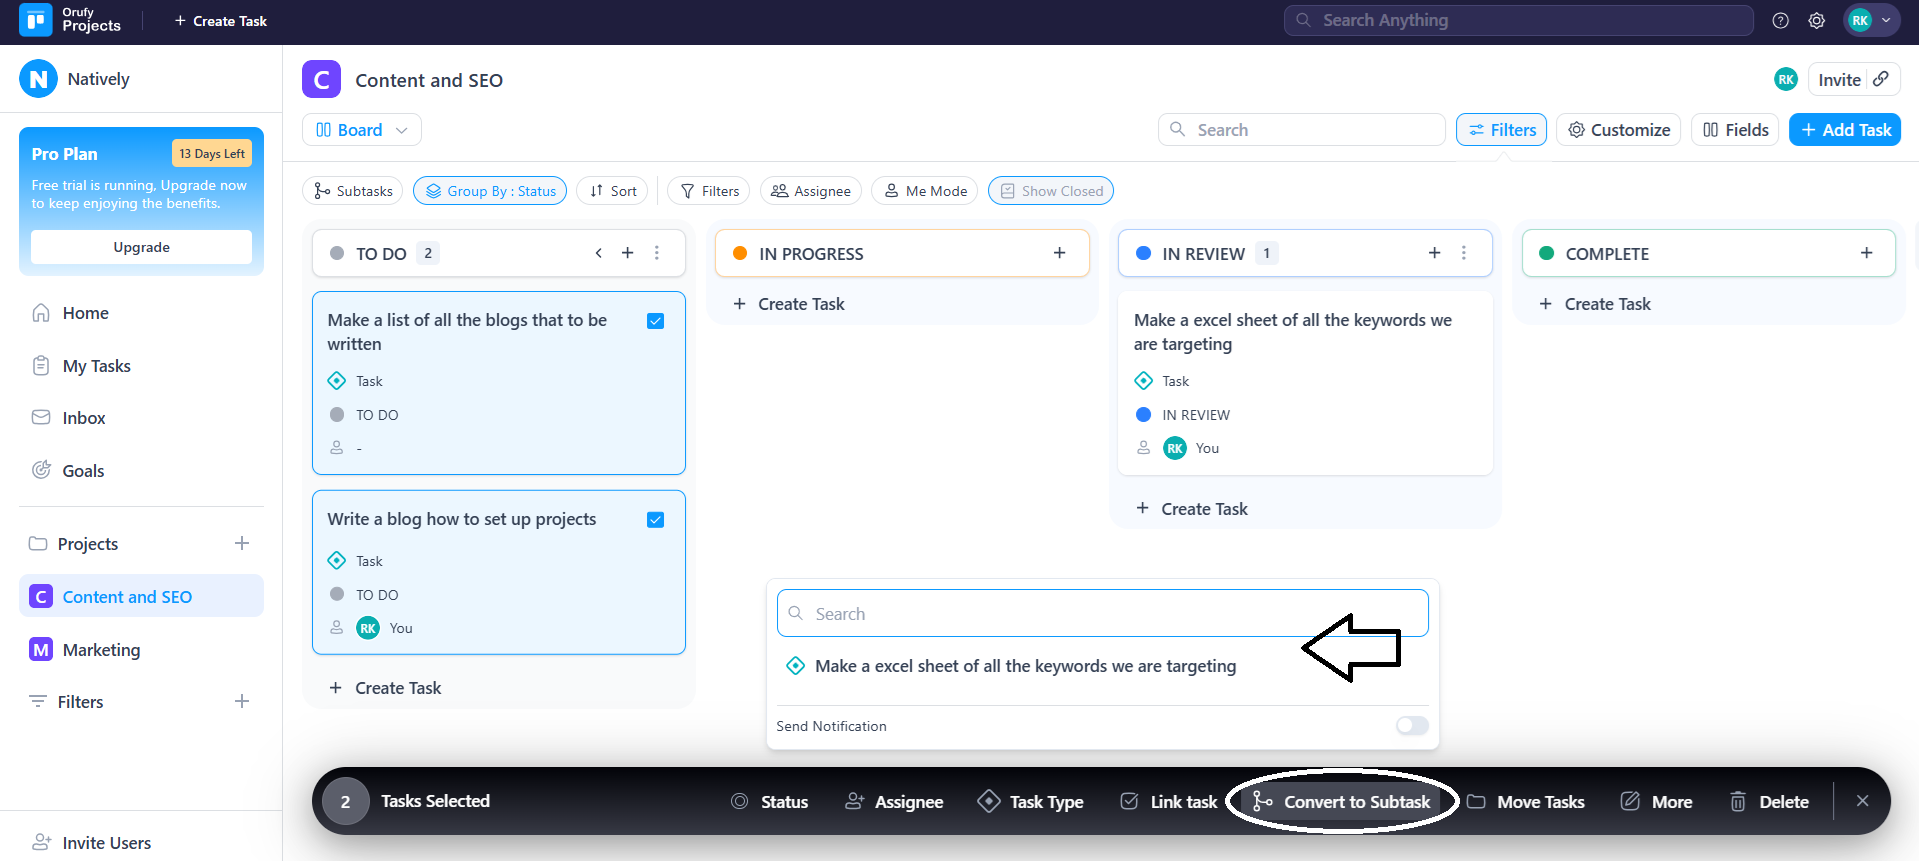
Task: Uncheck the 'Write a blog how to set up projects' task
Action: pyautogui.click(x=656, y=520)
